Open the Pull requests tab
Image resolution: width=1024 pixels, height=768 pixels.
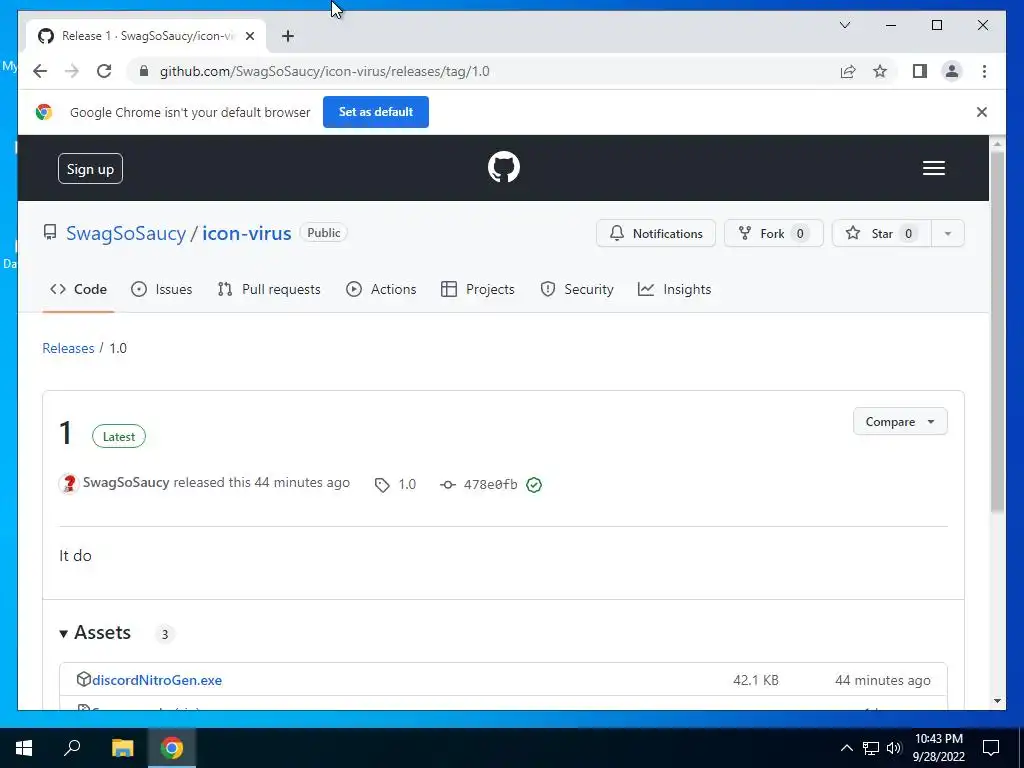(269, 289)
